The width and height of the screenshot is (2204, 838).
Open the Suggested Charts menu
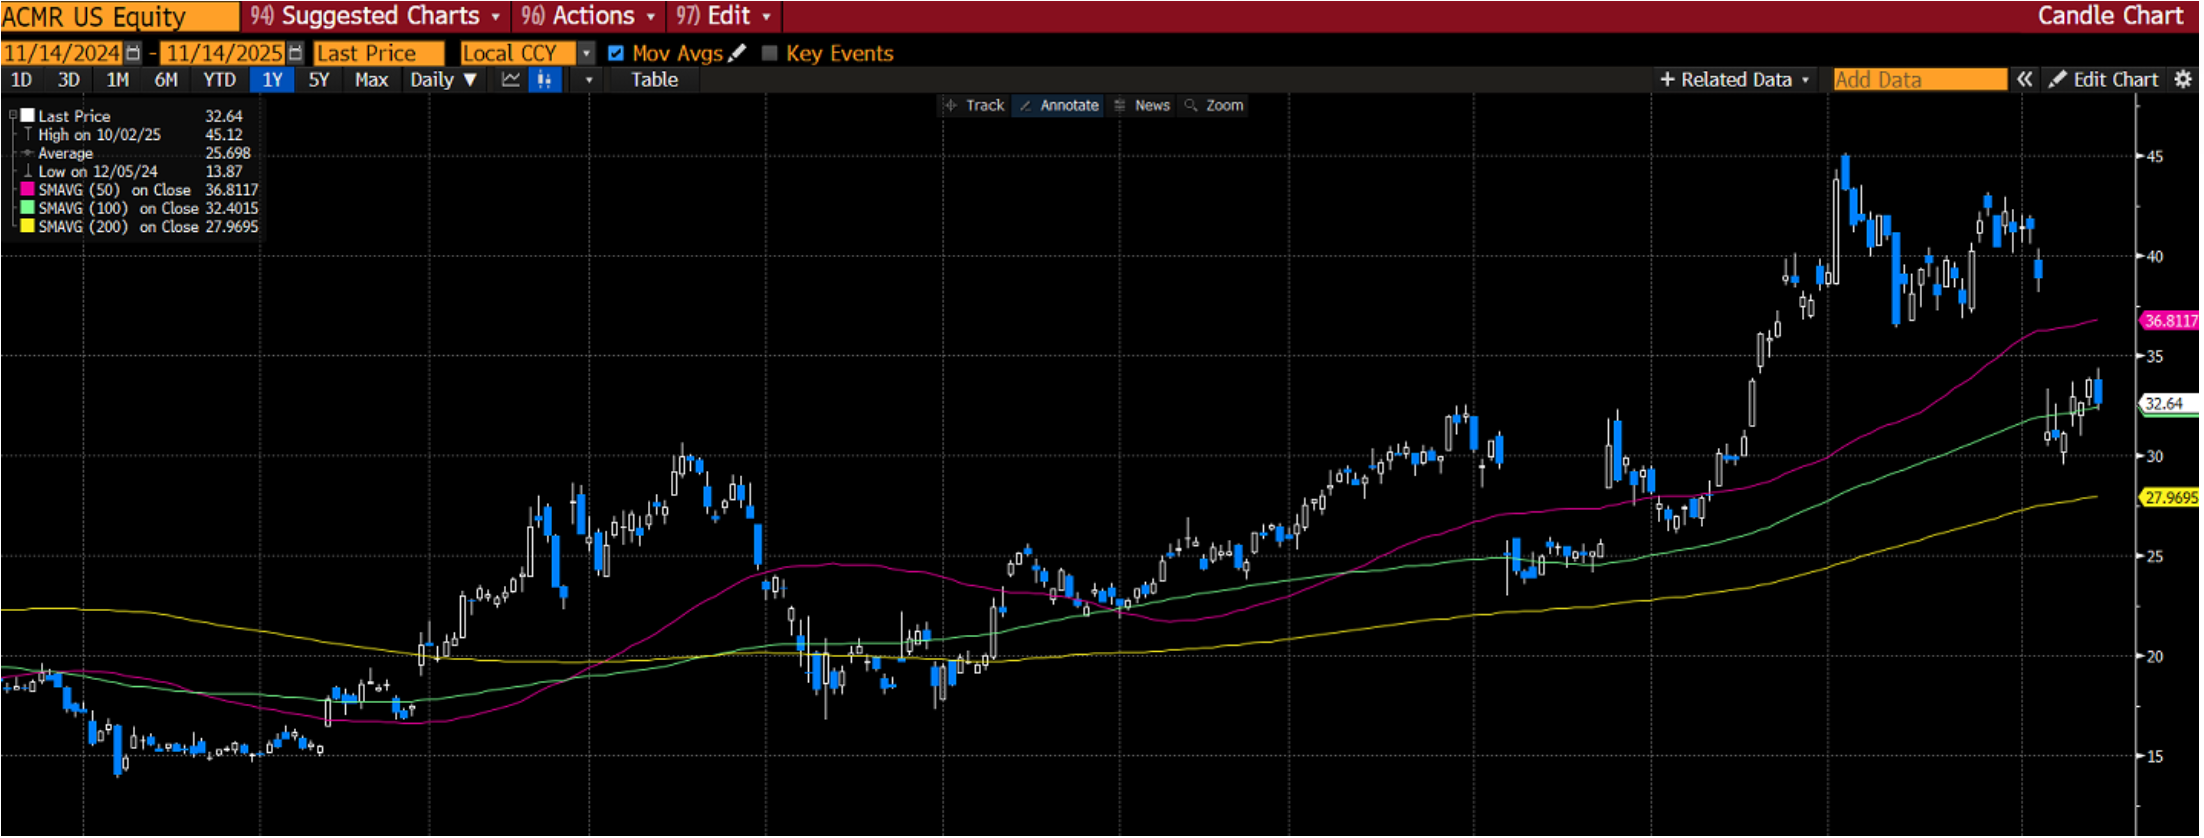tap(376, 16)
